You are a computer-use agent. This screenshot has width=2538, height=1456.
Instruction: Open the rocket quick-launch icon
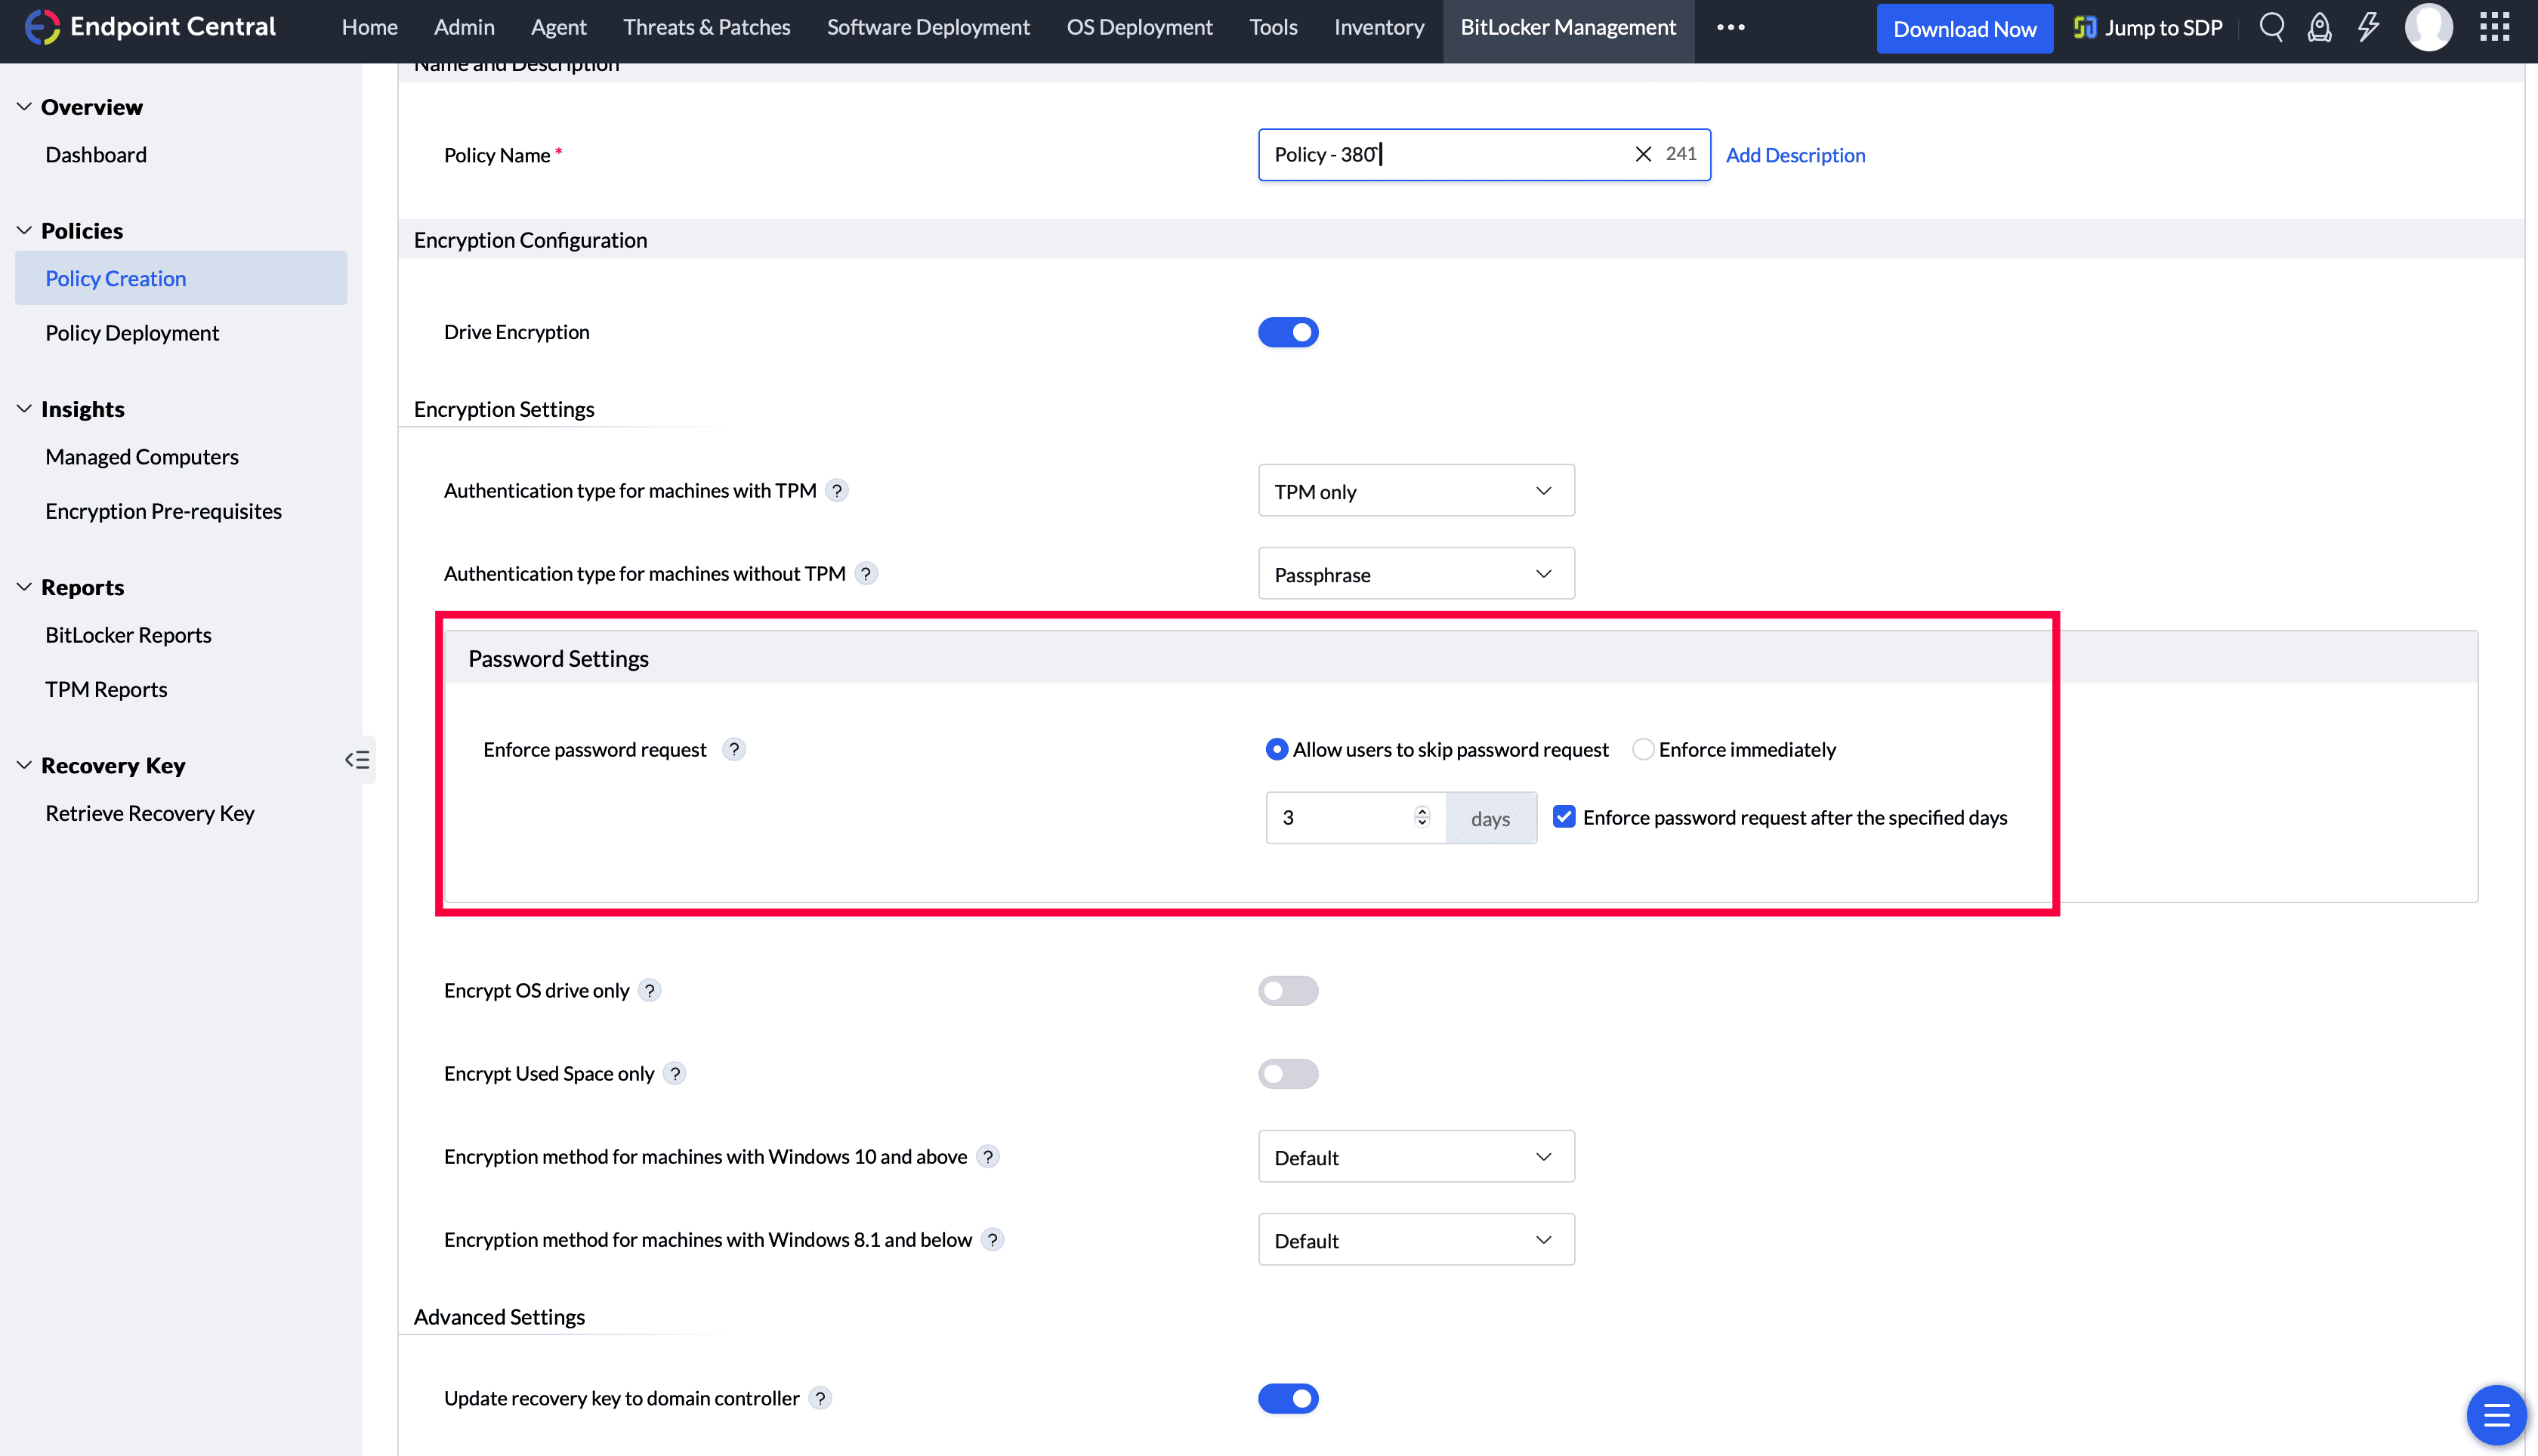2319,27
